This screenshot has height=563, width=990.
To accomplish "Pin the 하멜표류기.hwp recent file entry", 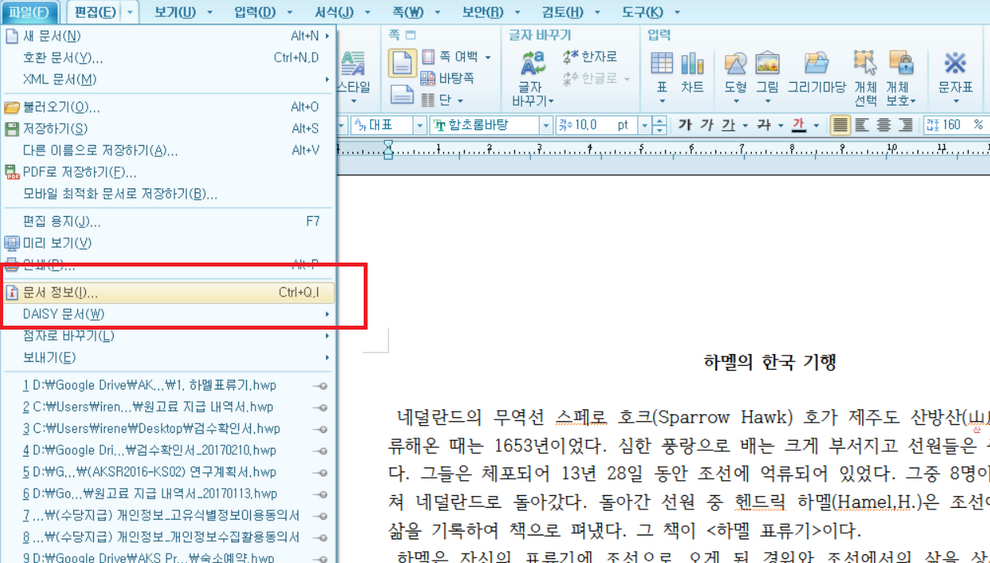I will pyautogui.click(x=320, y=386).
